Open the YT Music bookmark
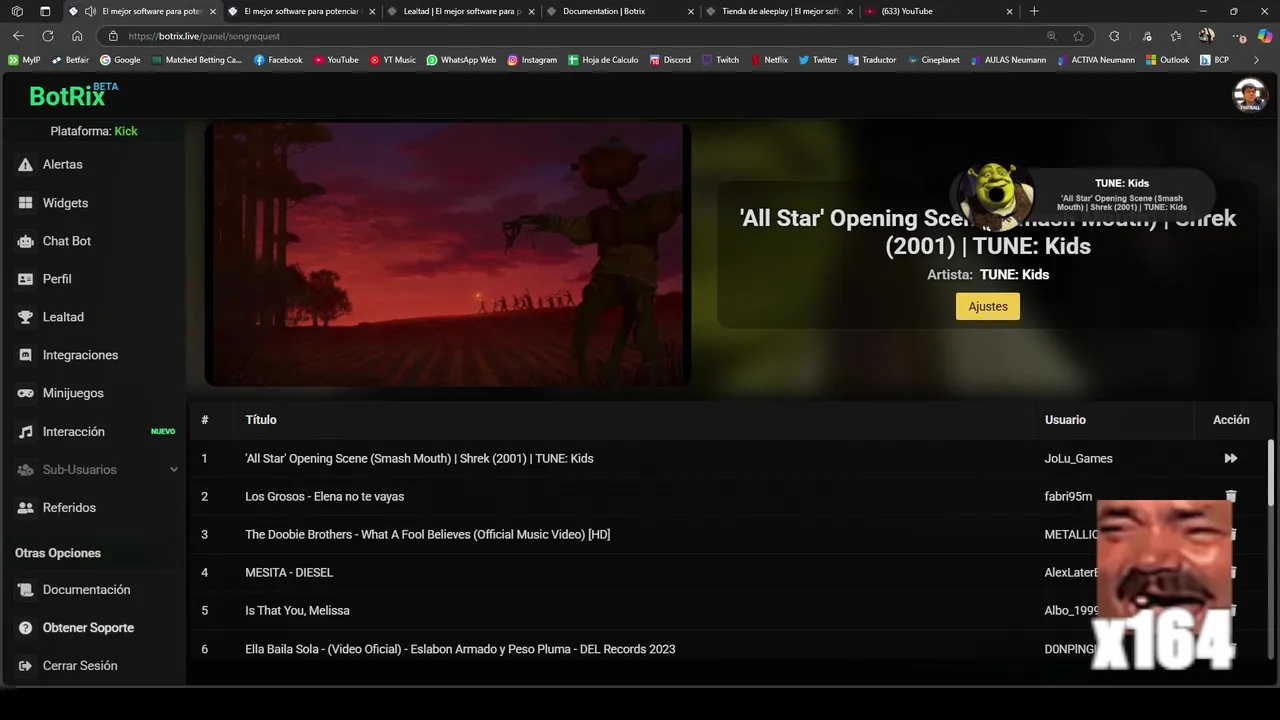Screen dimensions: 1280x720 pos(392,60)
